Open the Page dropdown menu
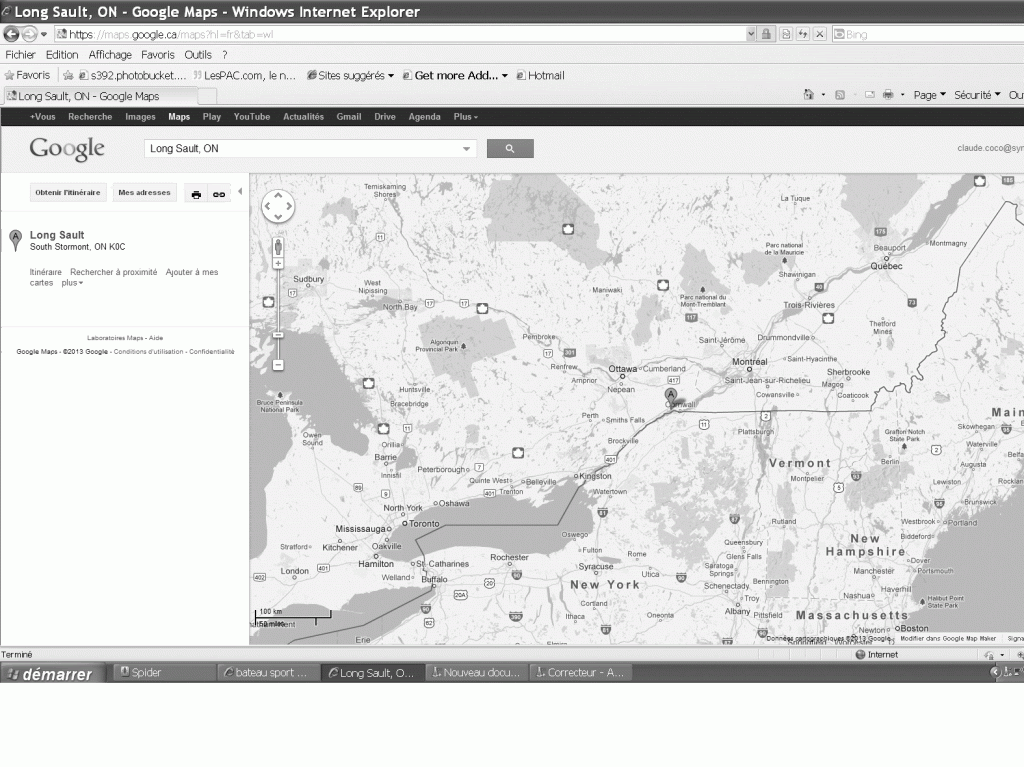 [x=929, y=95]
